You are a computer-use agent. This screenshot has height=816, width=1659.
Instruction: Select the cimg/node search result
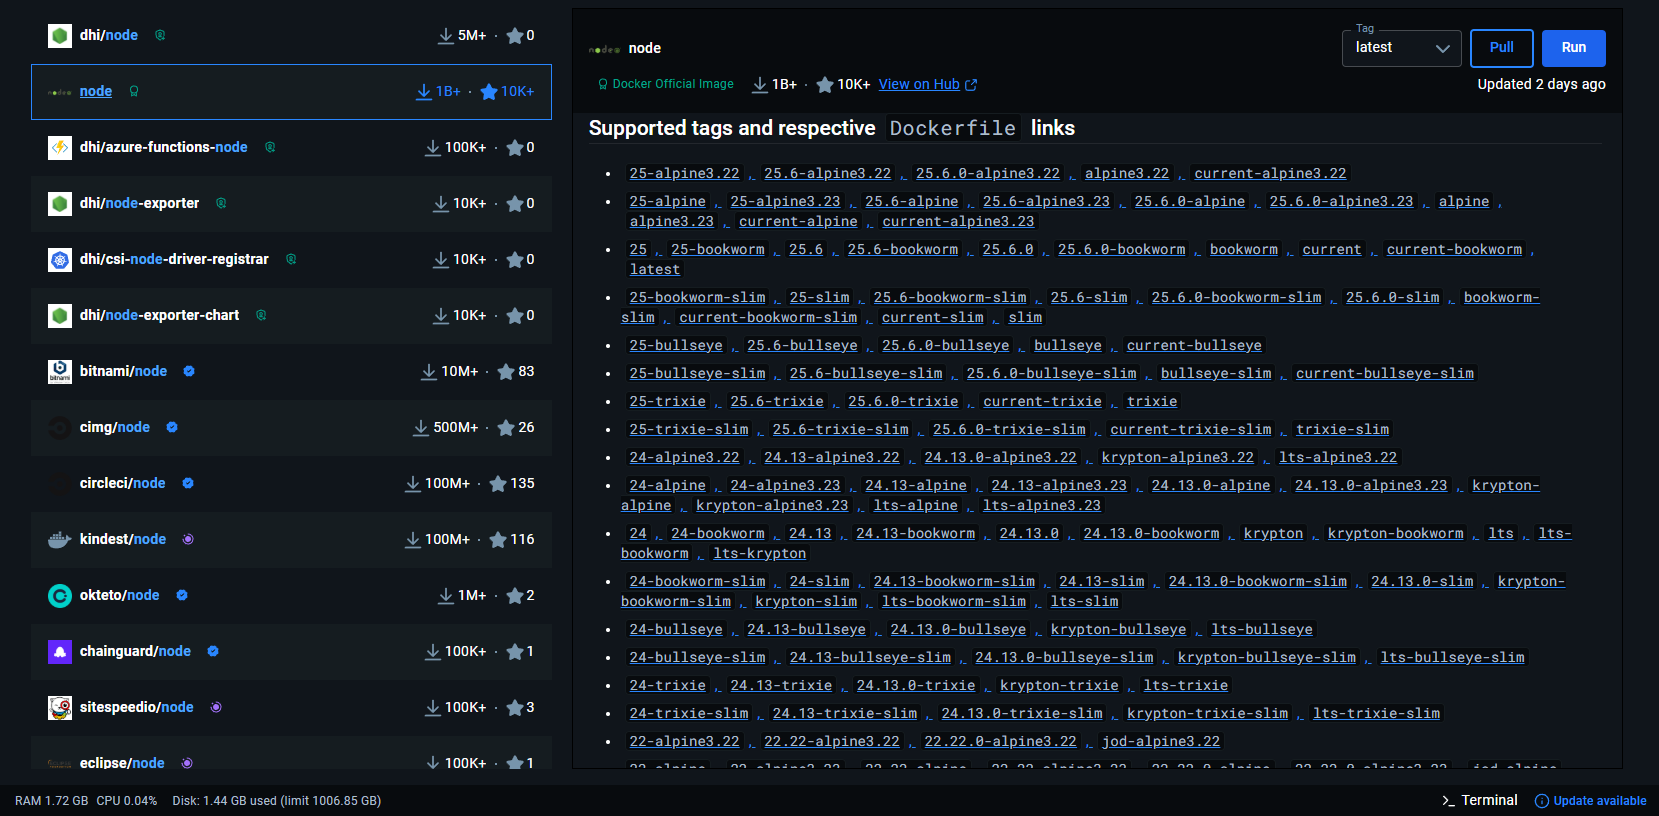(x=291, y=428)
